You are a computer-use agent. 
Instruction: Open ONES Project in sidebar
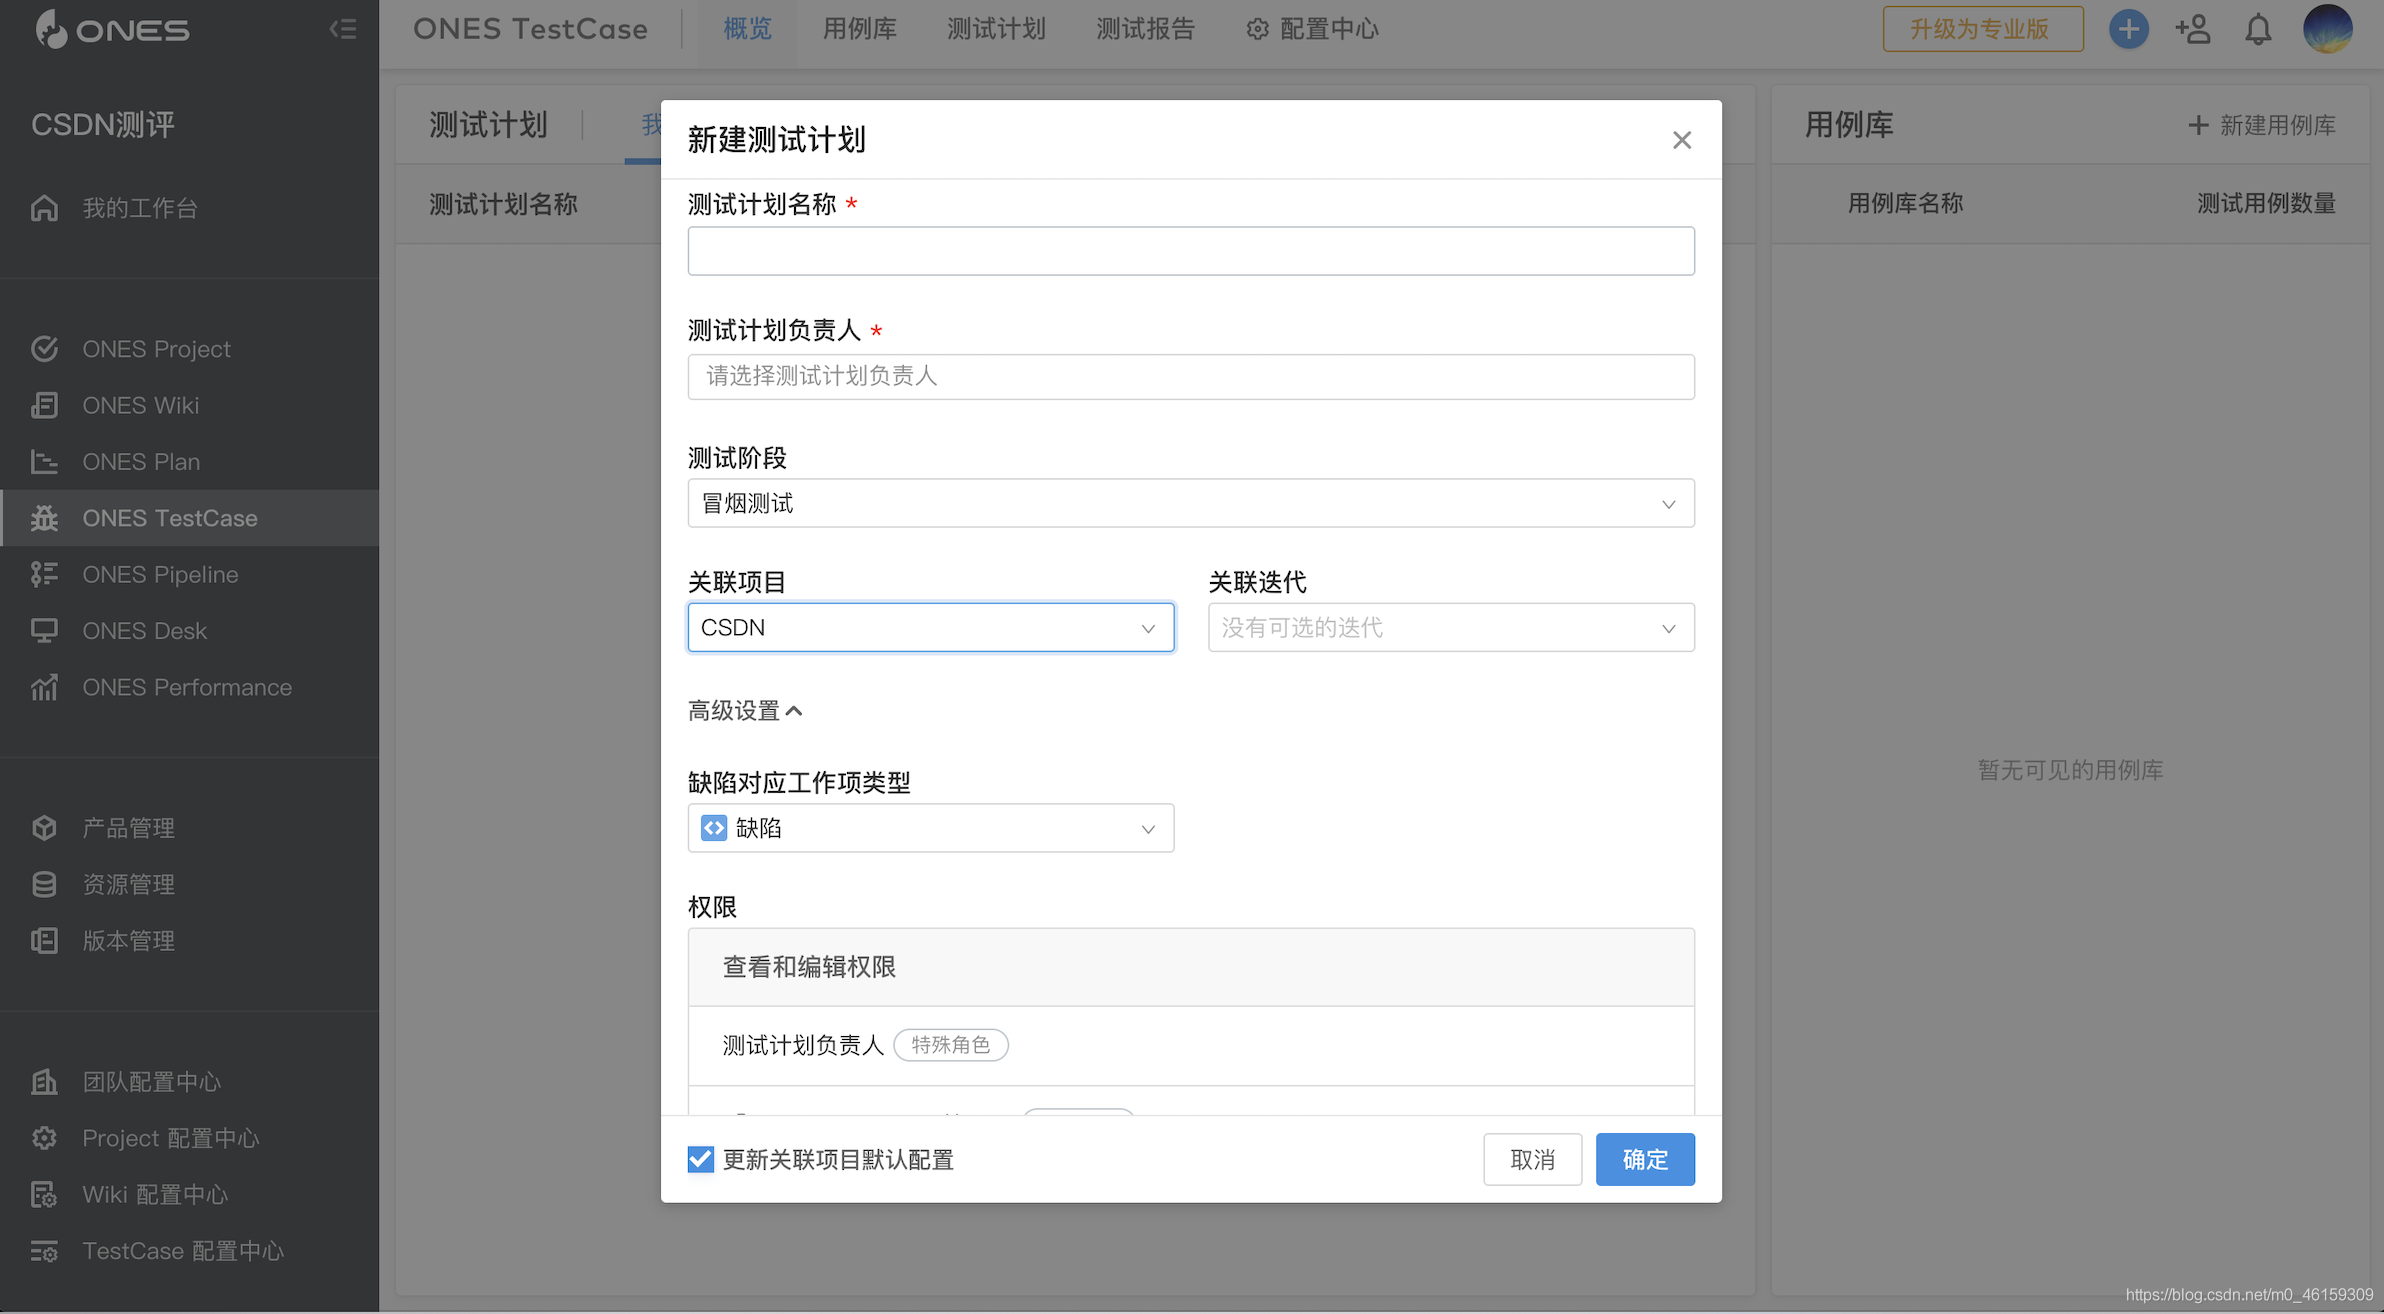coord(190,349)
